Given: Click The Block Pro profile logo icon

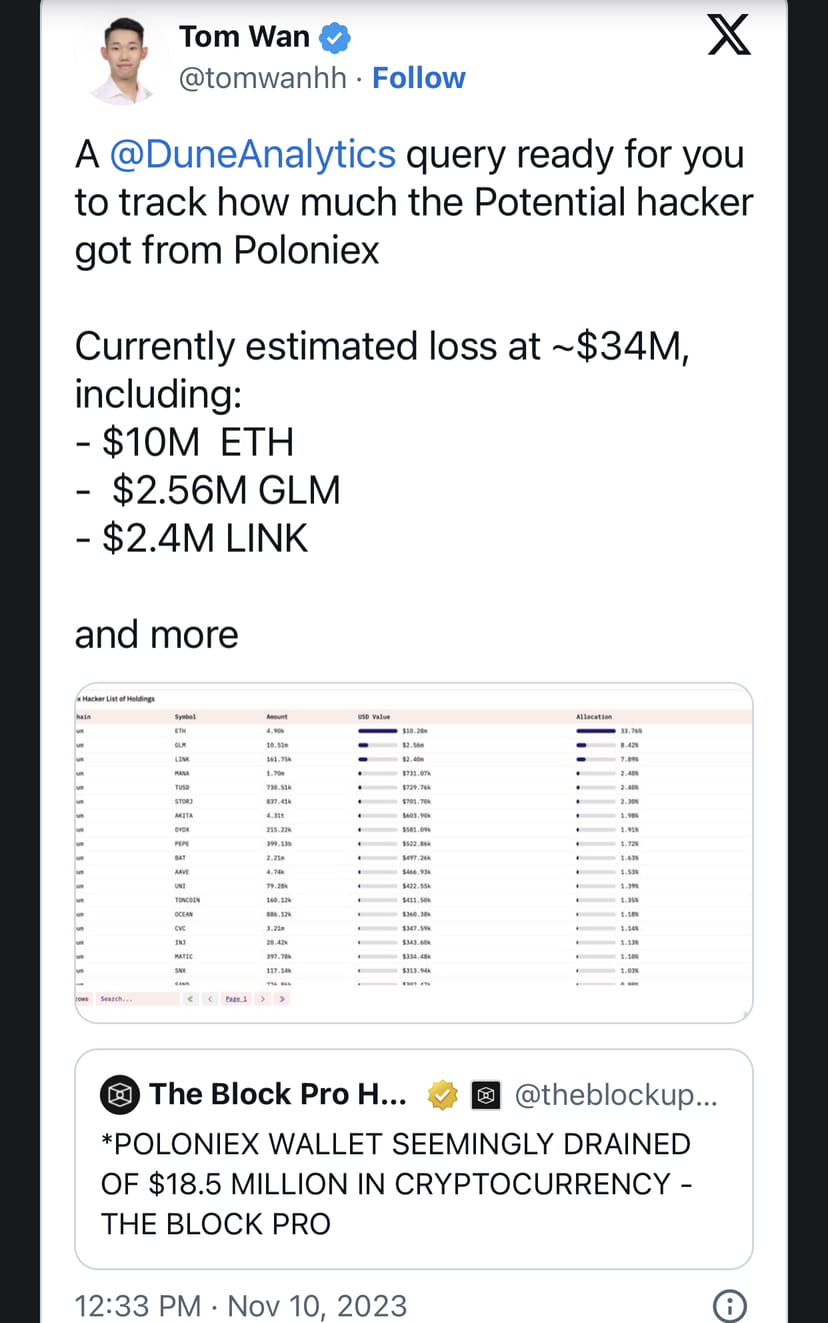Looking at the screenshot, I should click(x=119, y=1094).
